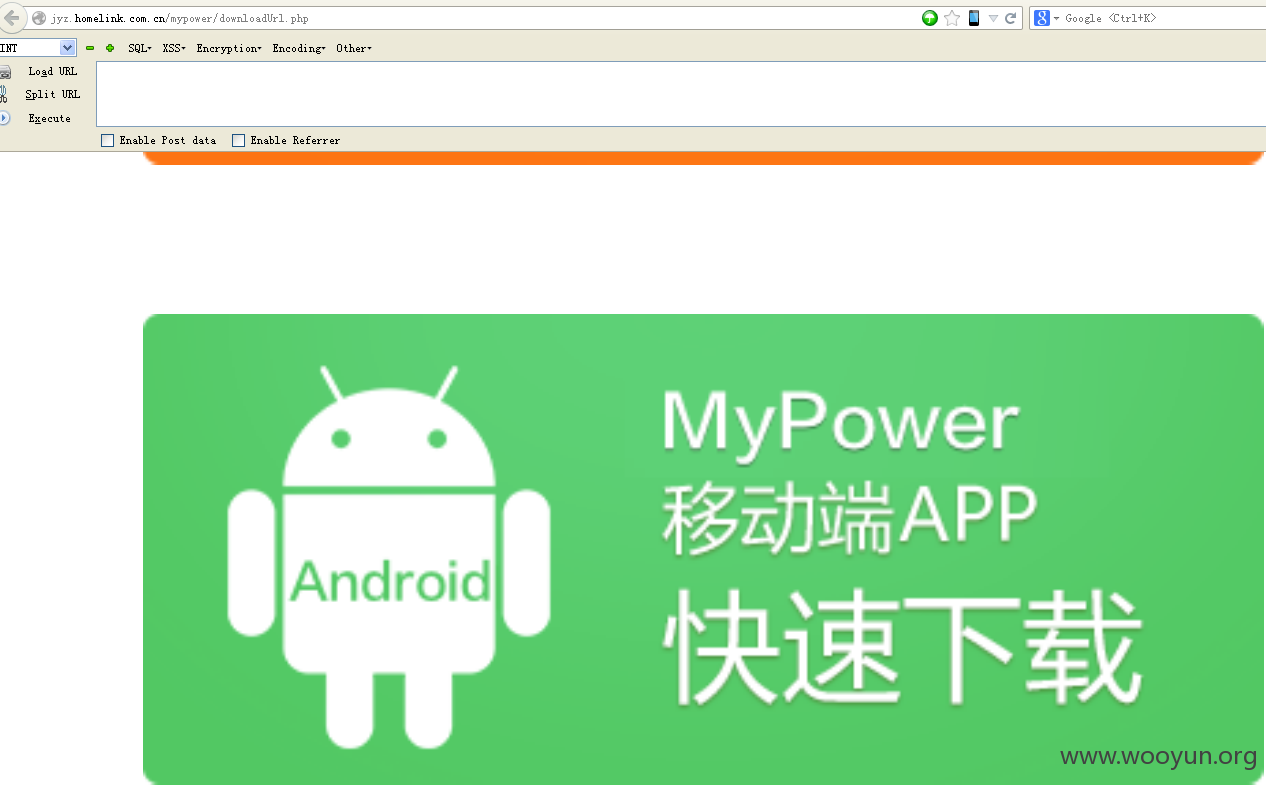
Task: Open the Encoding menu
Action: 299,48
